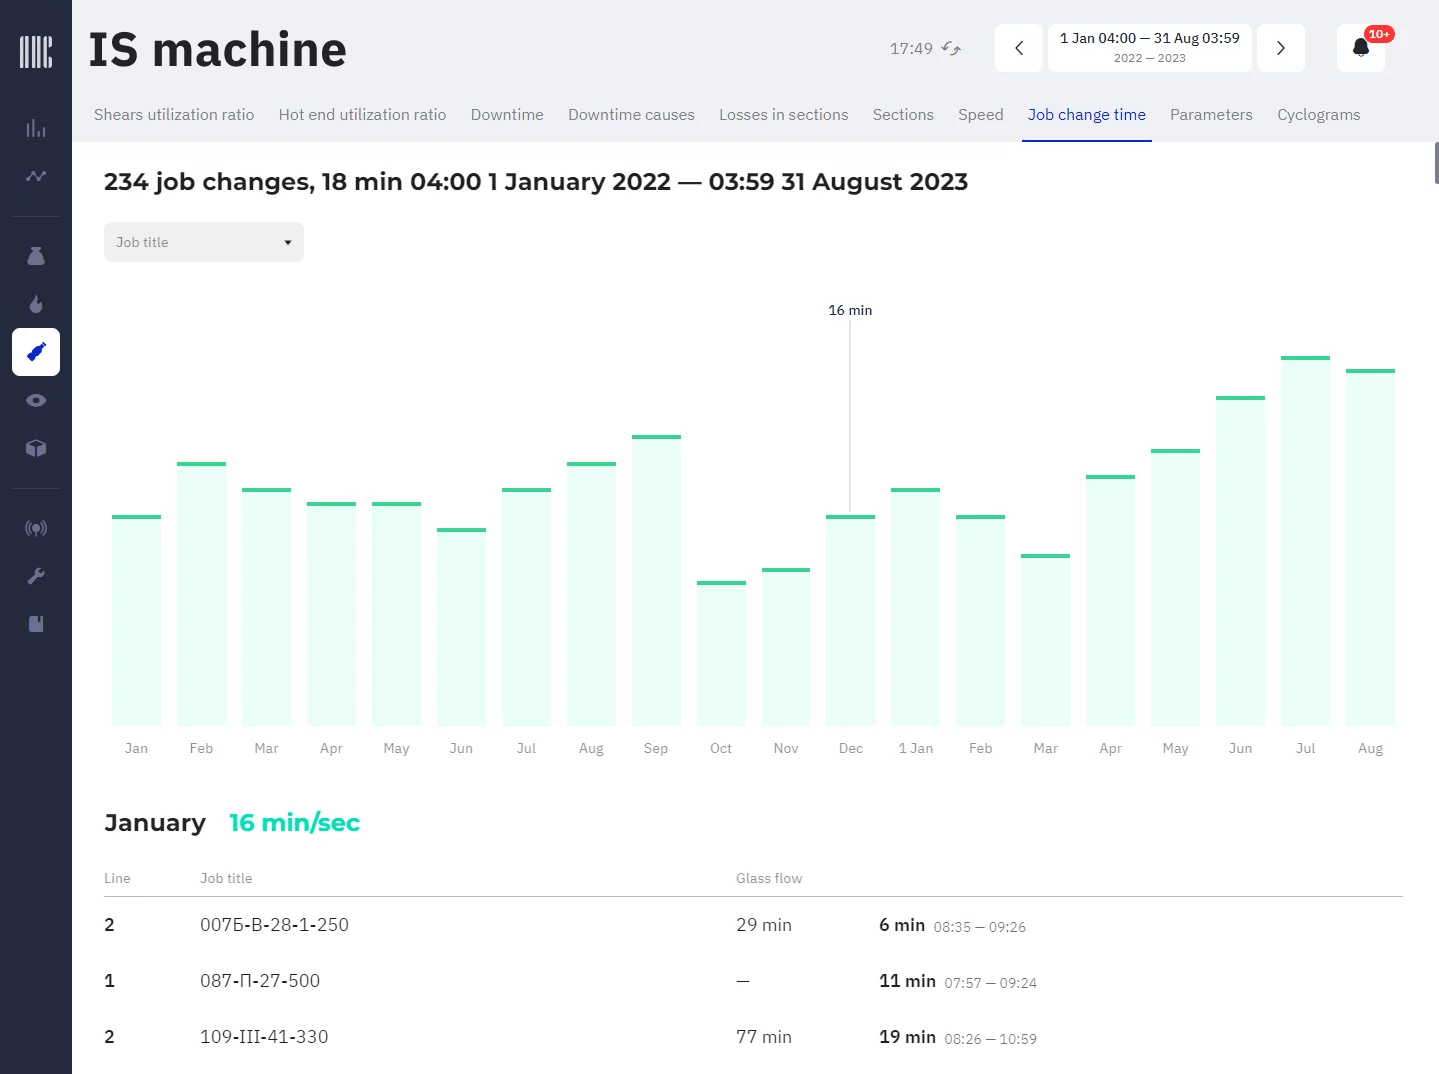Select the bottle icon in sidebar
Viewport: 1439px width, 1074px height.
coord(36,352)
